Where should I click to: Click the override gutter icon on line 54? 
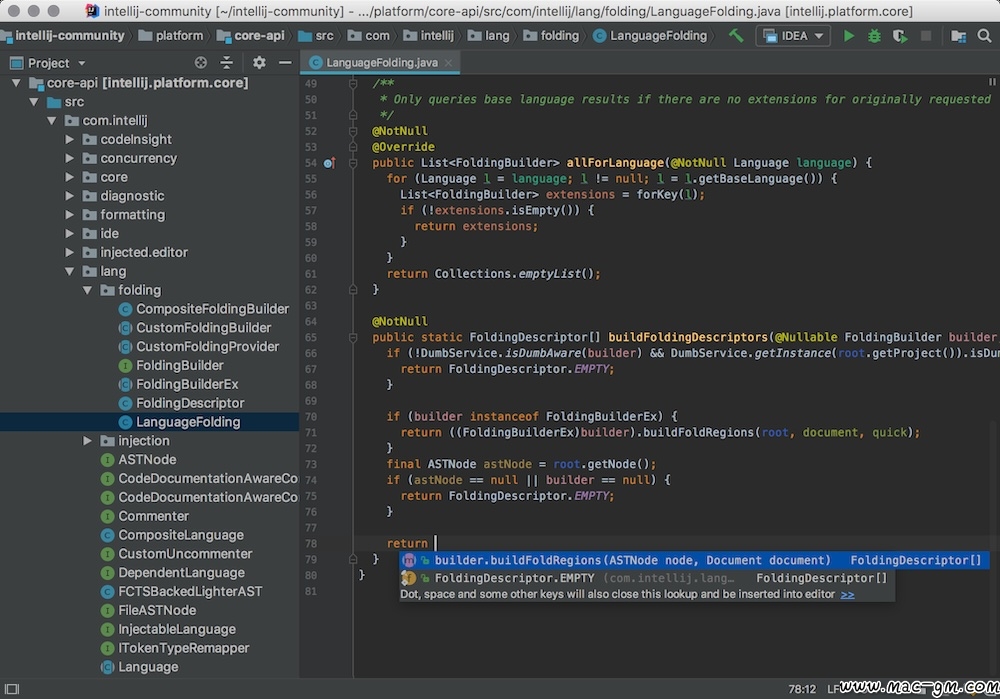click(329, 163)
